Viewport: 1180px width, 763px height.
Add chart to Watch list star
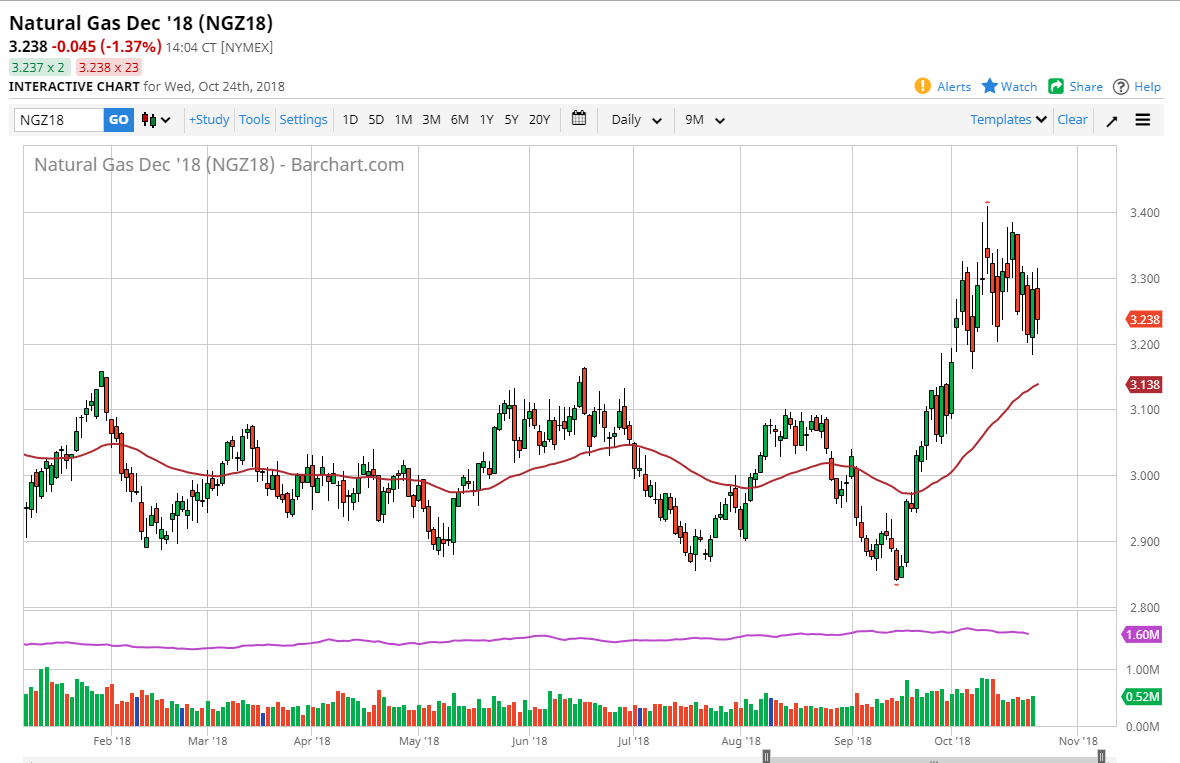[x=990, y=86]
